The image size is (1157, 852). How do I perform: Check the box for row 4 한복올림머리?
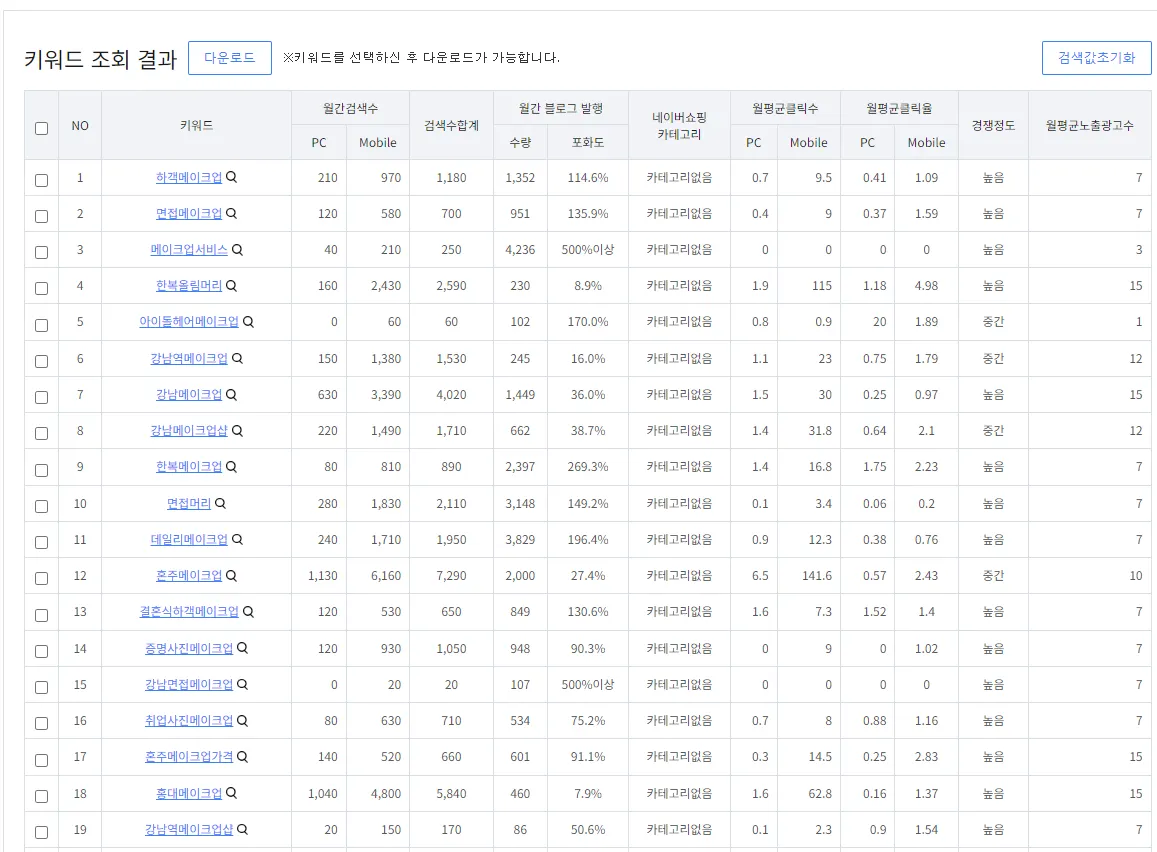click(41, 288)
